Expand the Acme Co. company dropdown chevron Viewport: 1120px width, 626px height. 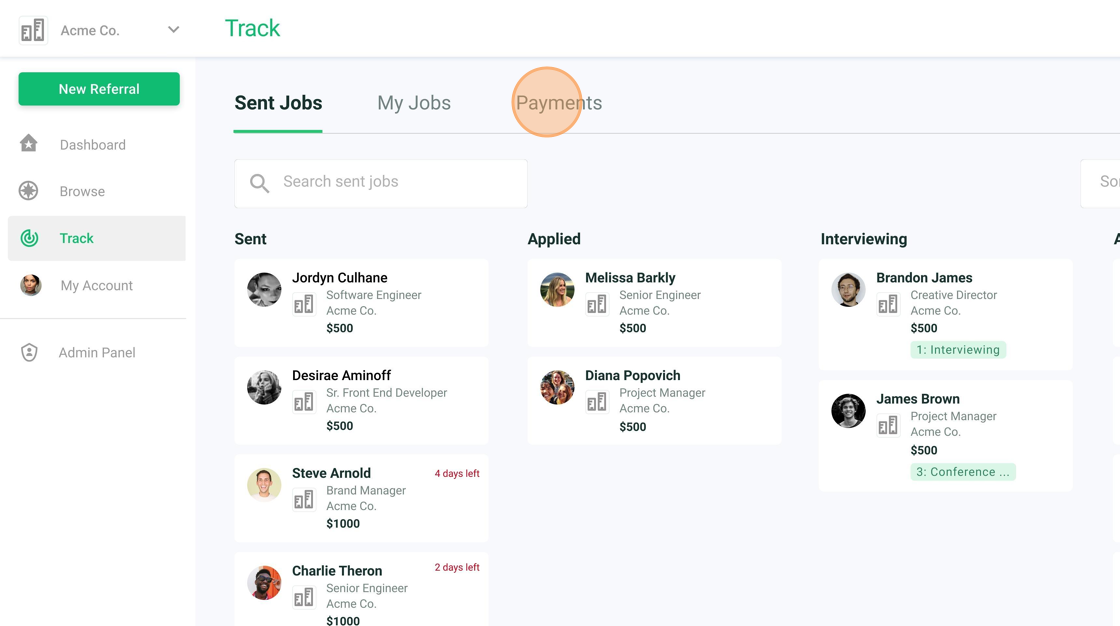(x=173, y=29)
